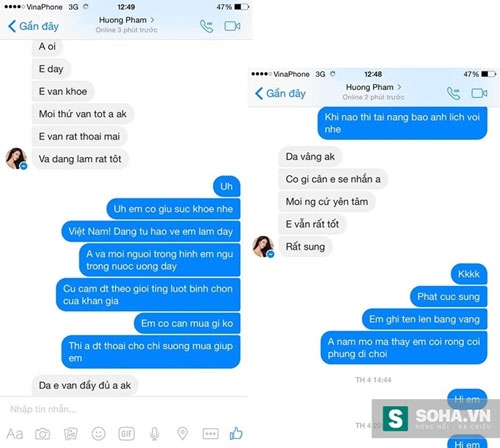
Task: Send a thumbs-up like
Action: pyautogui.click(x=236, y=433)
